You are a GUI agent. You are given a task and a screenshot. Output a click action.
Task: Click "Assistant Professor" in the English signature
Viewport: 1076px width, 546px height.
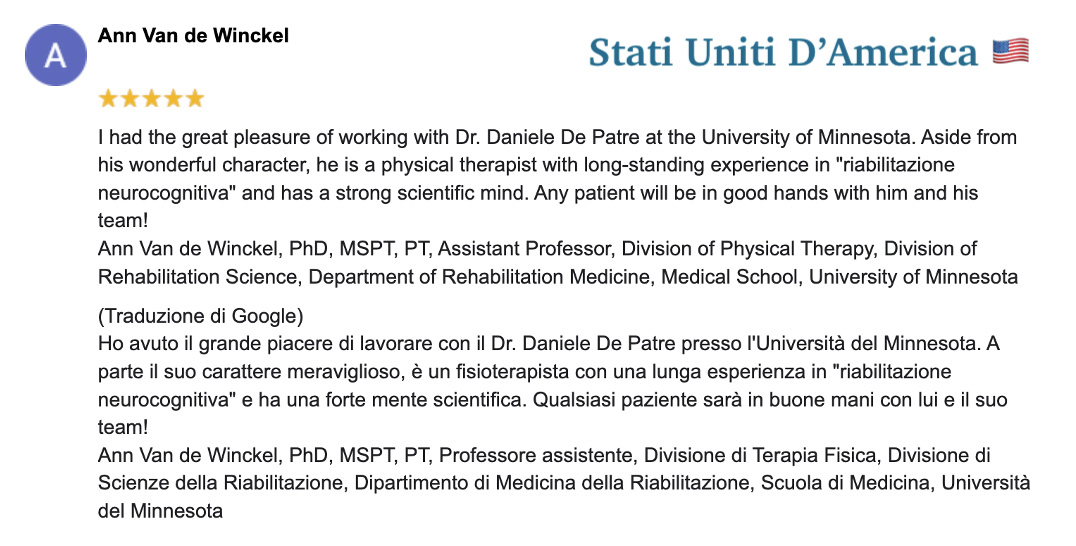(524, 249)
